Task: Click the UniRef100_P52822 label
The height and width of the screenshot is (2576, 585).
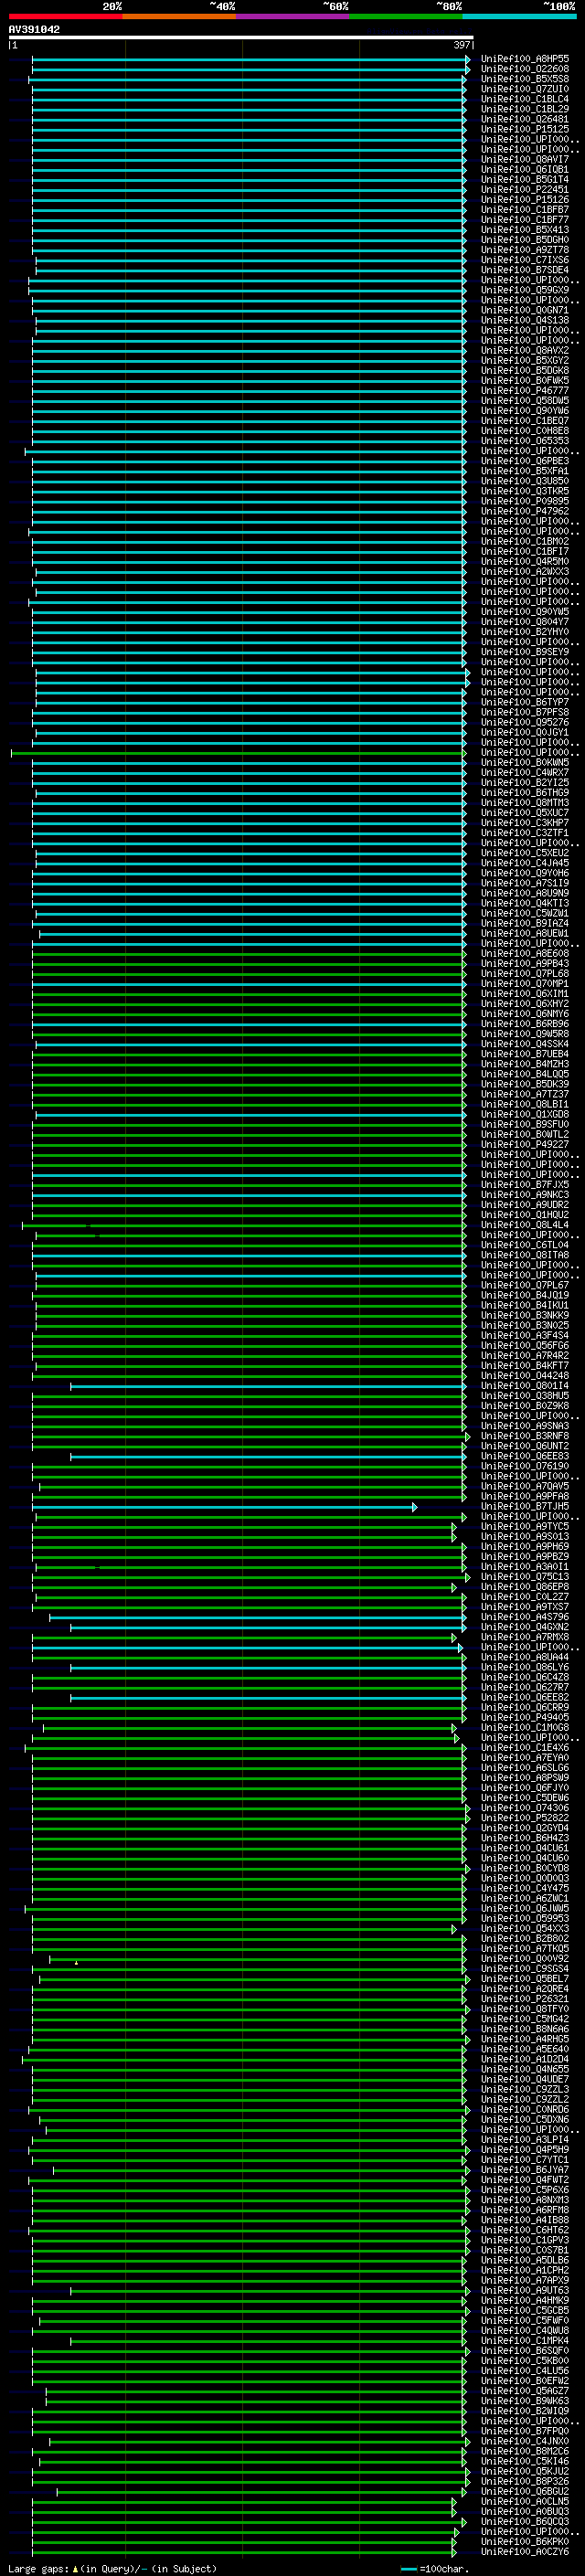Action: [x=525, y=1818]
